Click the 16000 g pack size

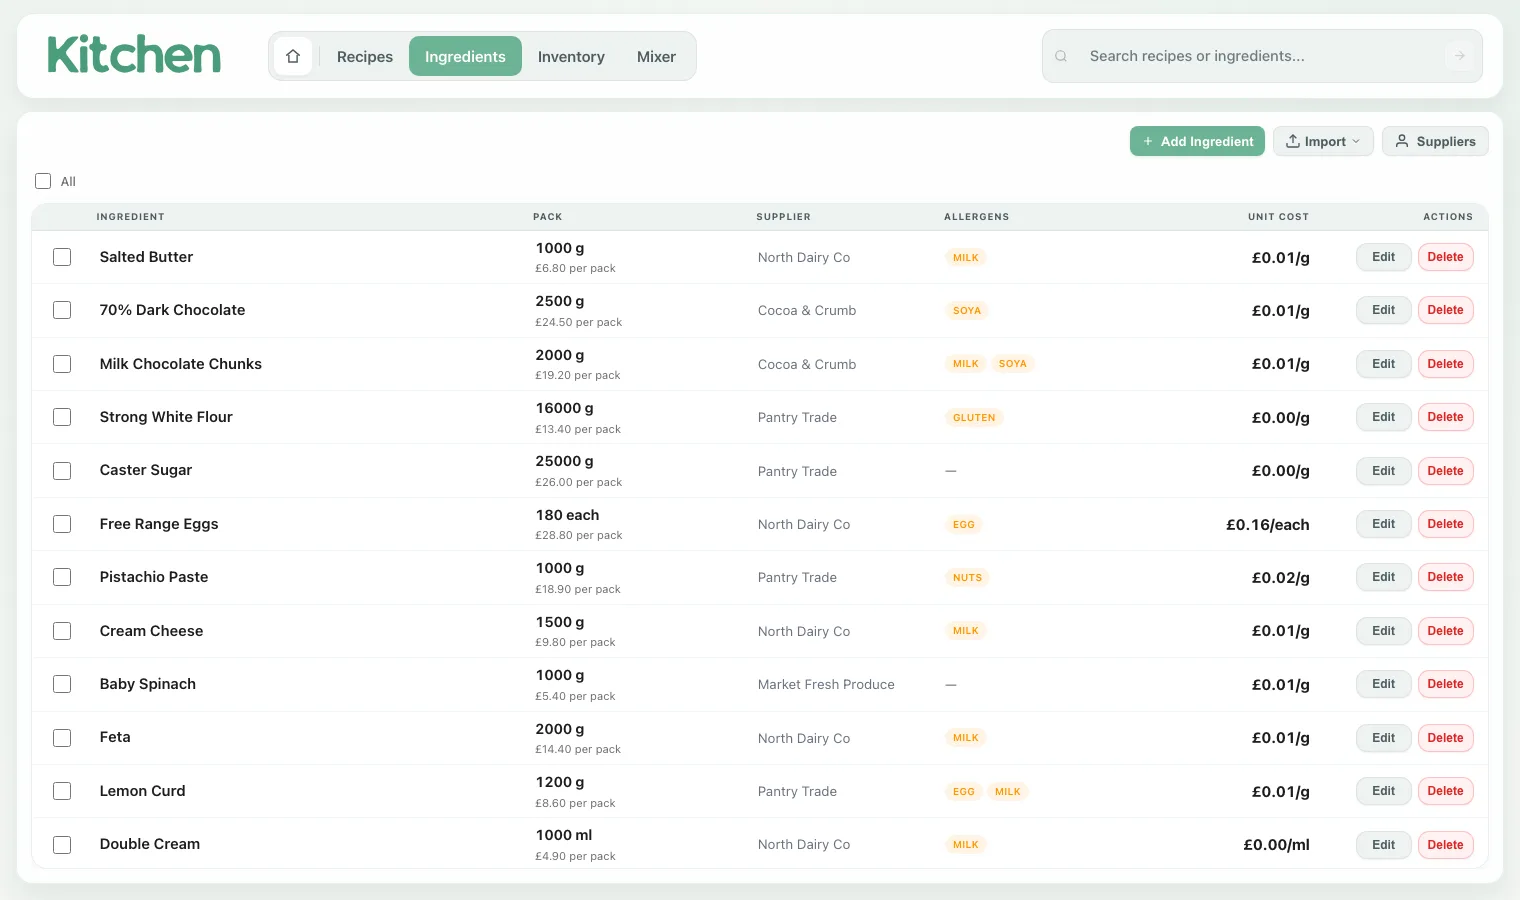pos(564,408)
